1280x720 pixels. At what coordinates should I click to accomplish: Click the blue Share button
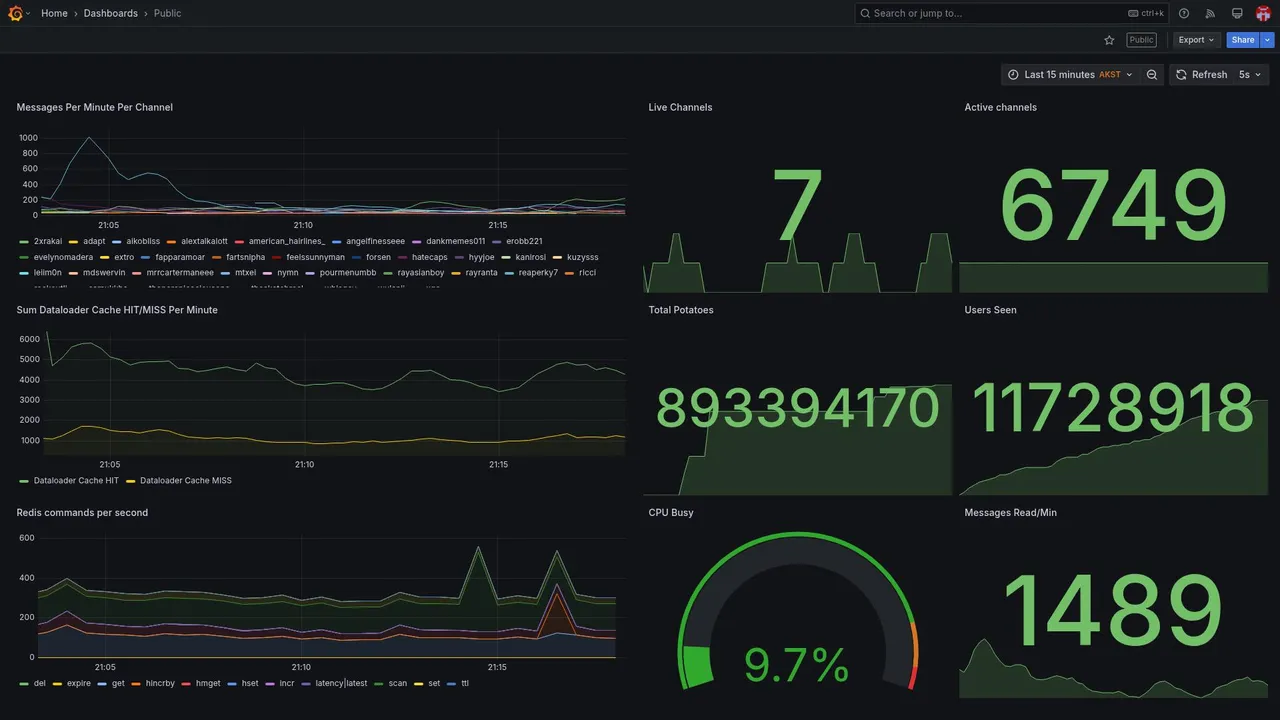tap(1243, 40)
